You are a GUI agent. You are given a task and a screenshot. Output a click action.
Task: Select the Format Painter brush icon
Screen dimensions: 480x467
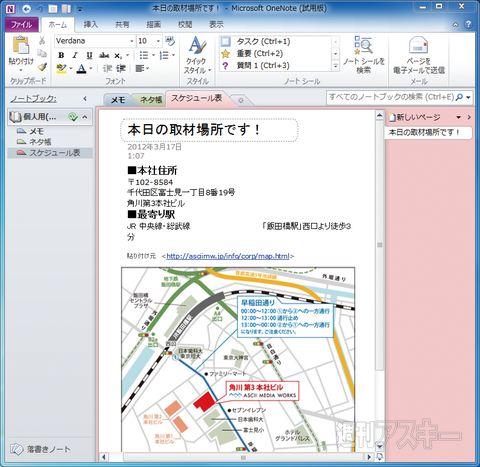pyautogui.click(x=42, y=67)
